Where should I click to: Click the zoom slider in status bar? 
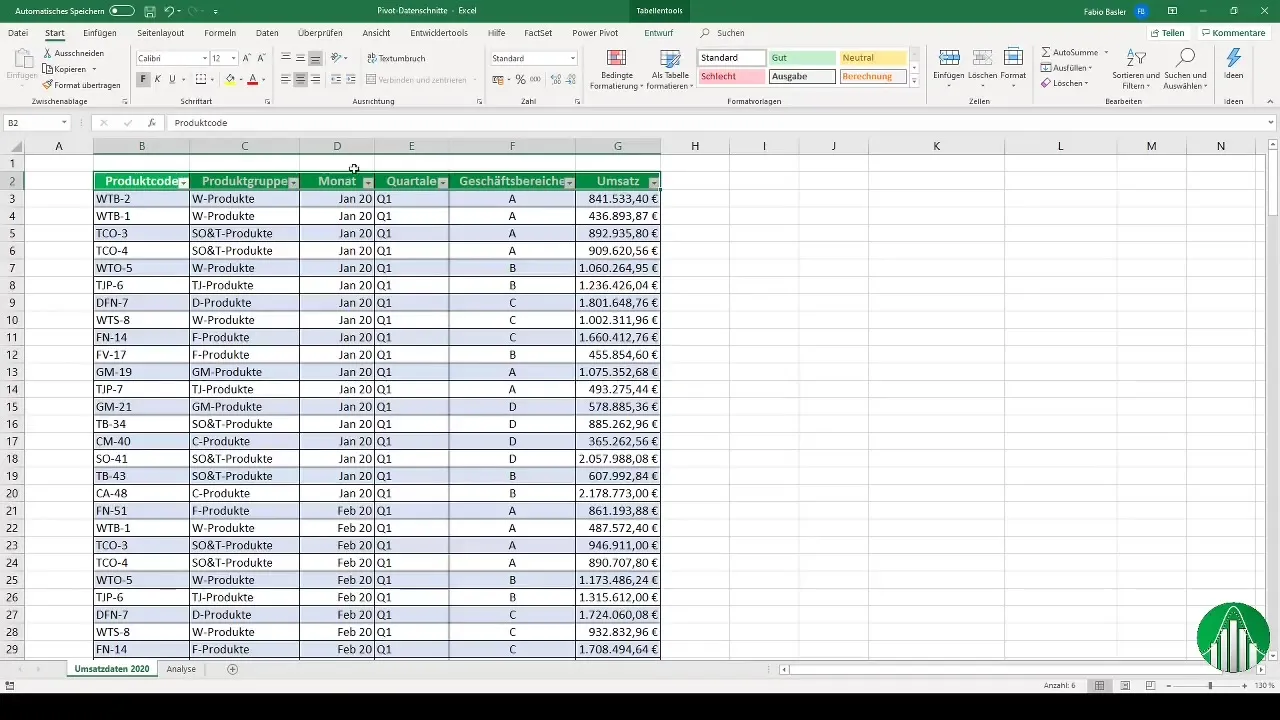1210,686
